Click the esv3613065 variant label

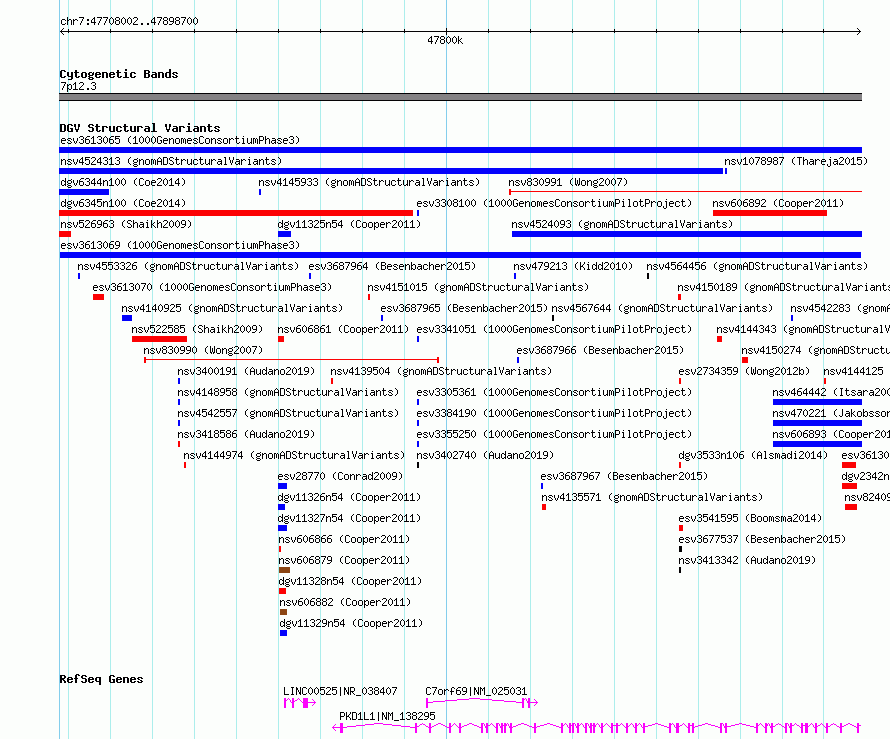click(x=180, y=140)
